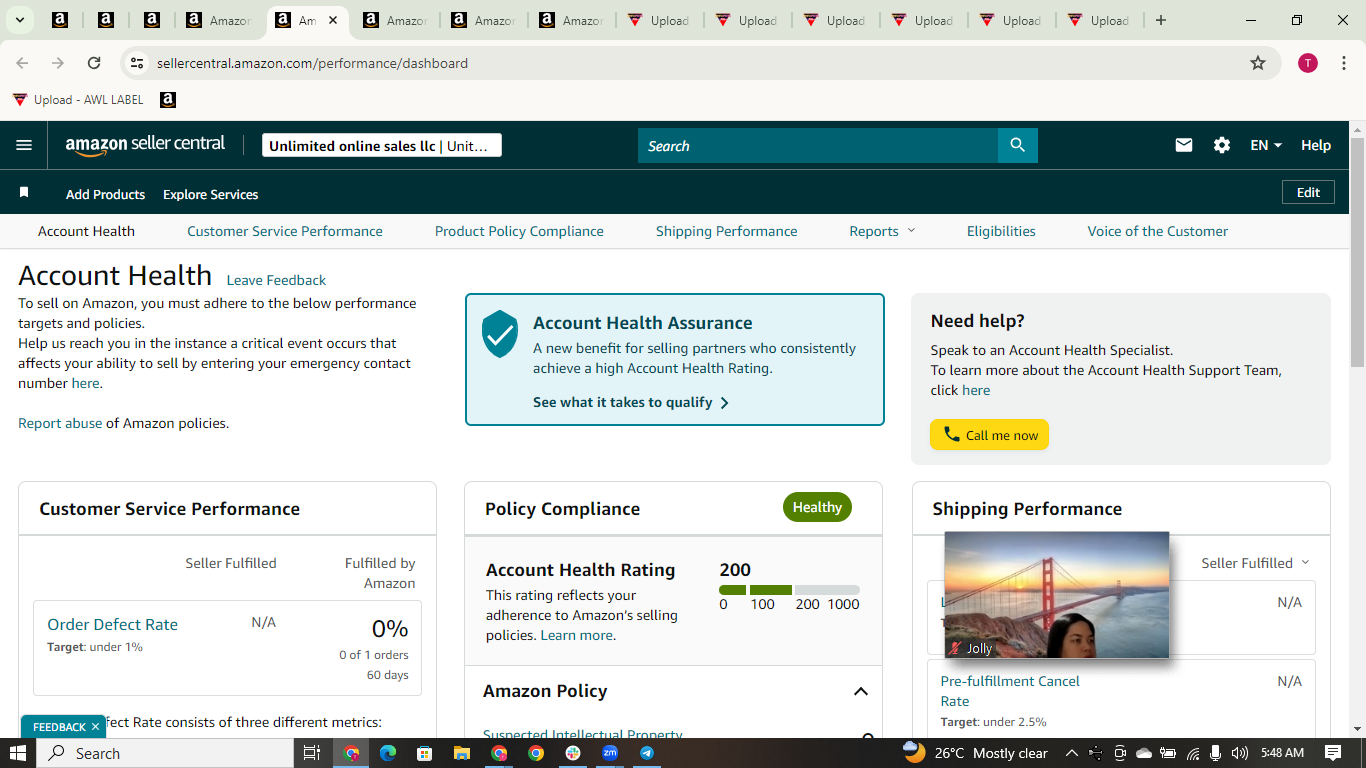Show hidden system tray icons

coord(1071,753)
